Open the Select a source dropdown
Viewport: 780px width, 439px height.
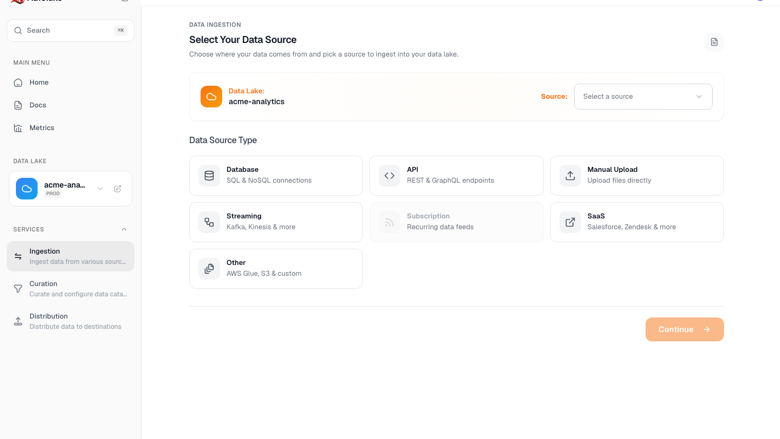coord(643,96)
